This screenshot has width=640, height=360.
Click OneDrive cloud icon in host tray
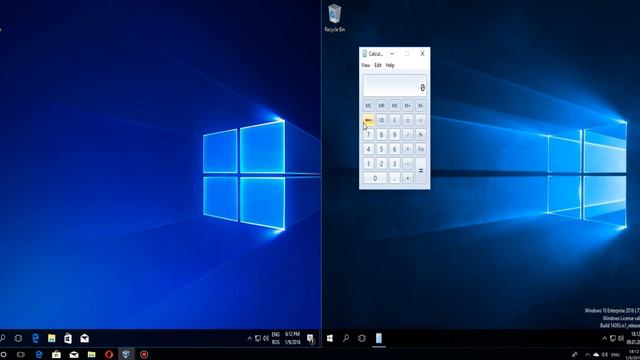596,354
